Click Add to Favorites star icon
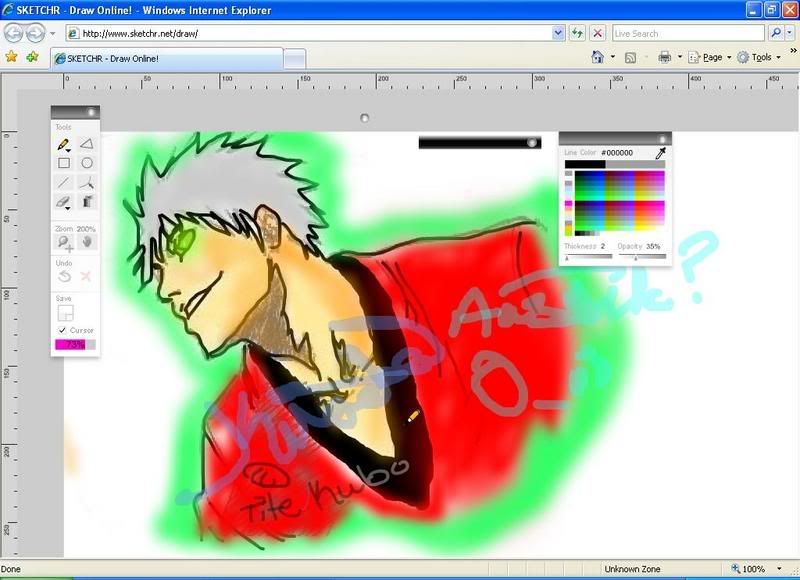 32,57
